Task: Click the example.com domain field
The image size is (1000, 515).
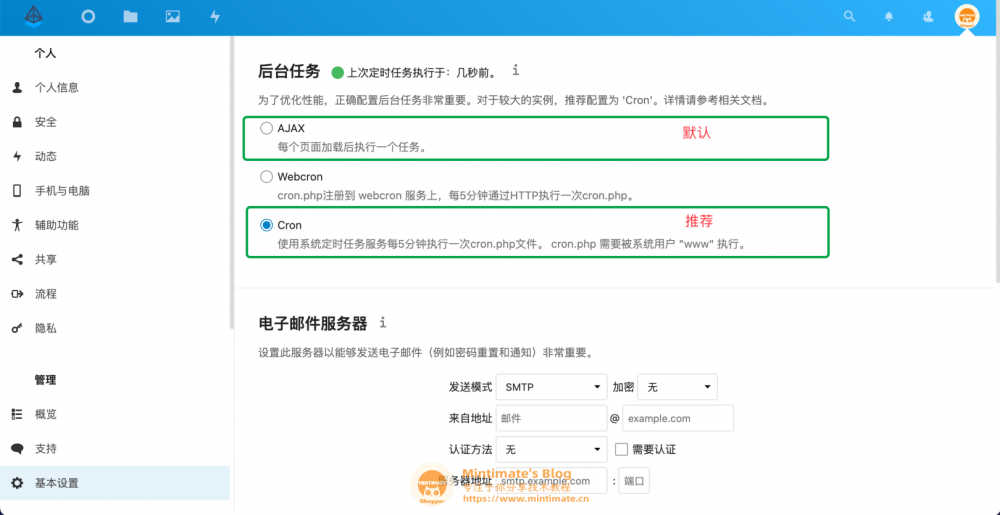Action: click(678, 418)
